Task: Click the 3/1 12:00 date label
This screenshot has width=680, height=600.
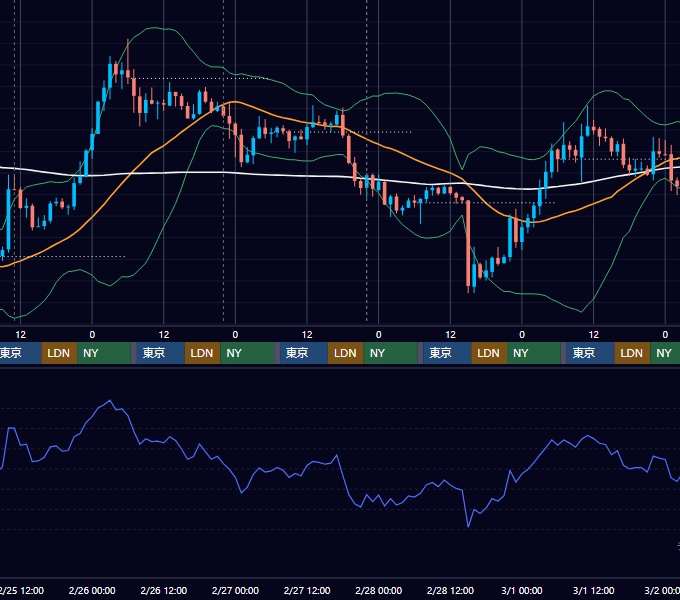Action: (x=593, y=590)
